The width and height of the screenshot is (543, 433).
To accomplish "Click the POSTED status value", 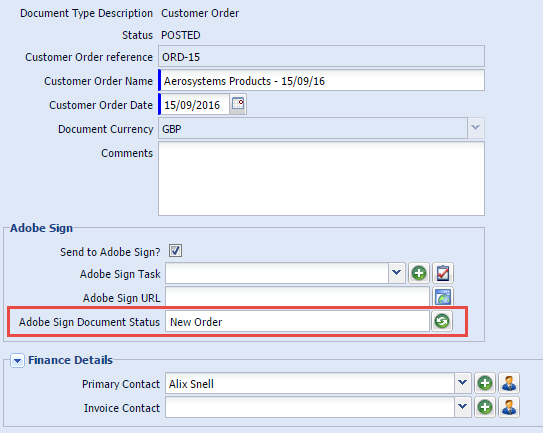I will click(x=180, y=35).
